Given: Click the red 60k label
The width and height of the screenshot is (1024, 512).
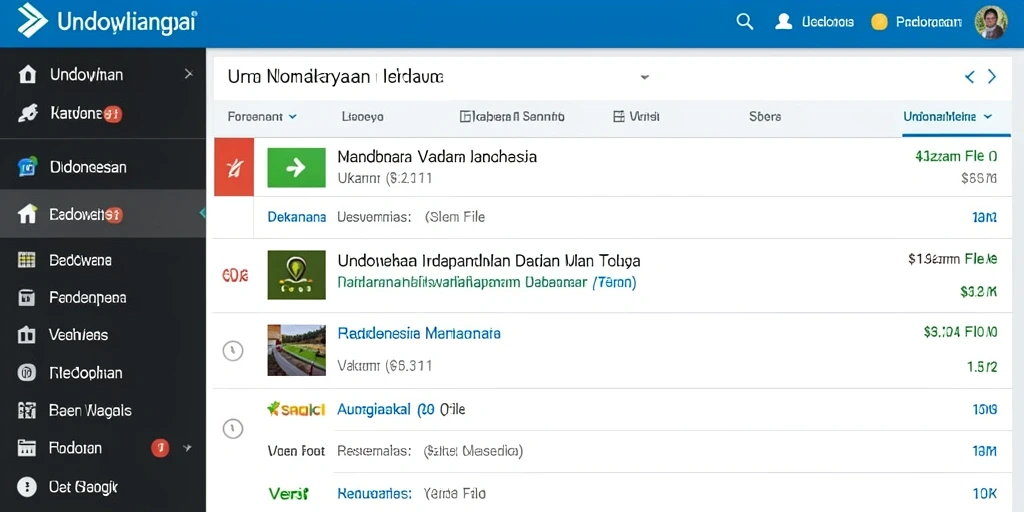Looking at the screenshot, I should pos(235,276).
